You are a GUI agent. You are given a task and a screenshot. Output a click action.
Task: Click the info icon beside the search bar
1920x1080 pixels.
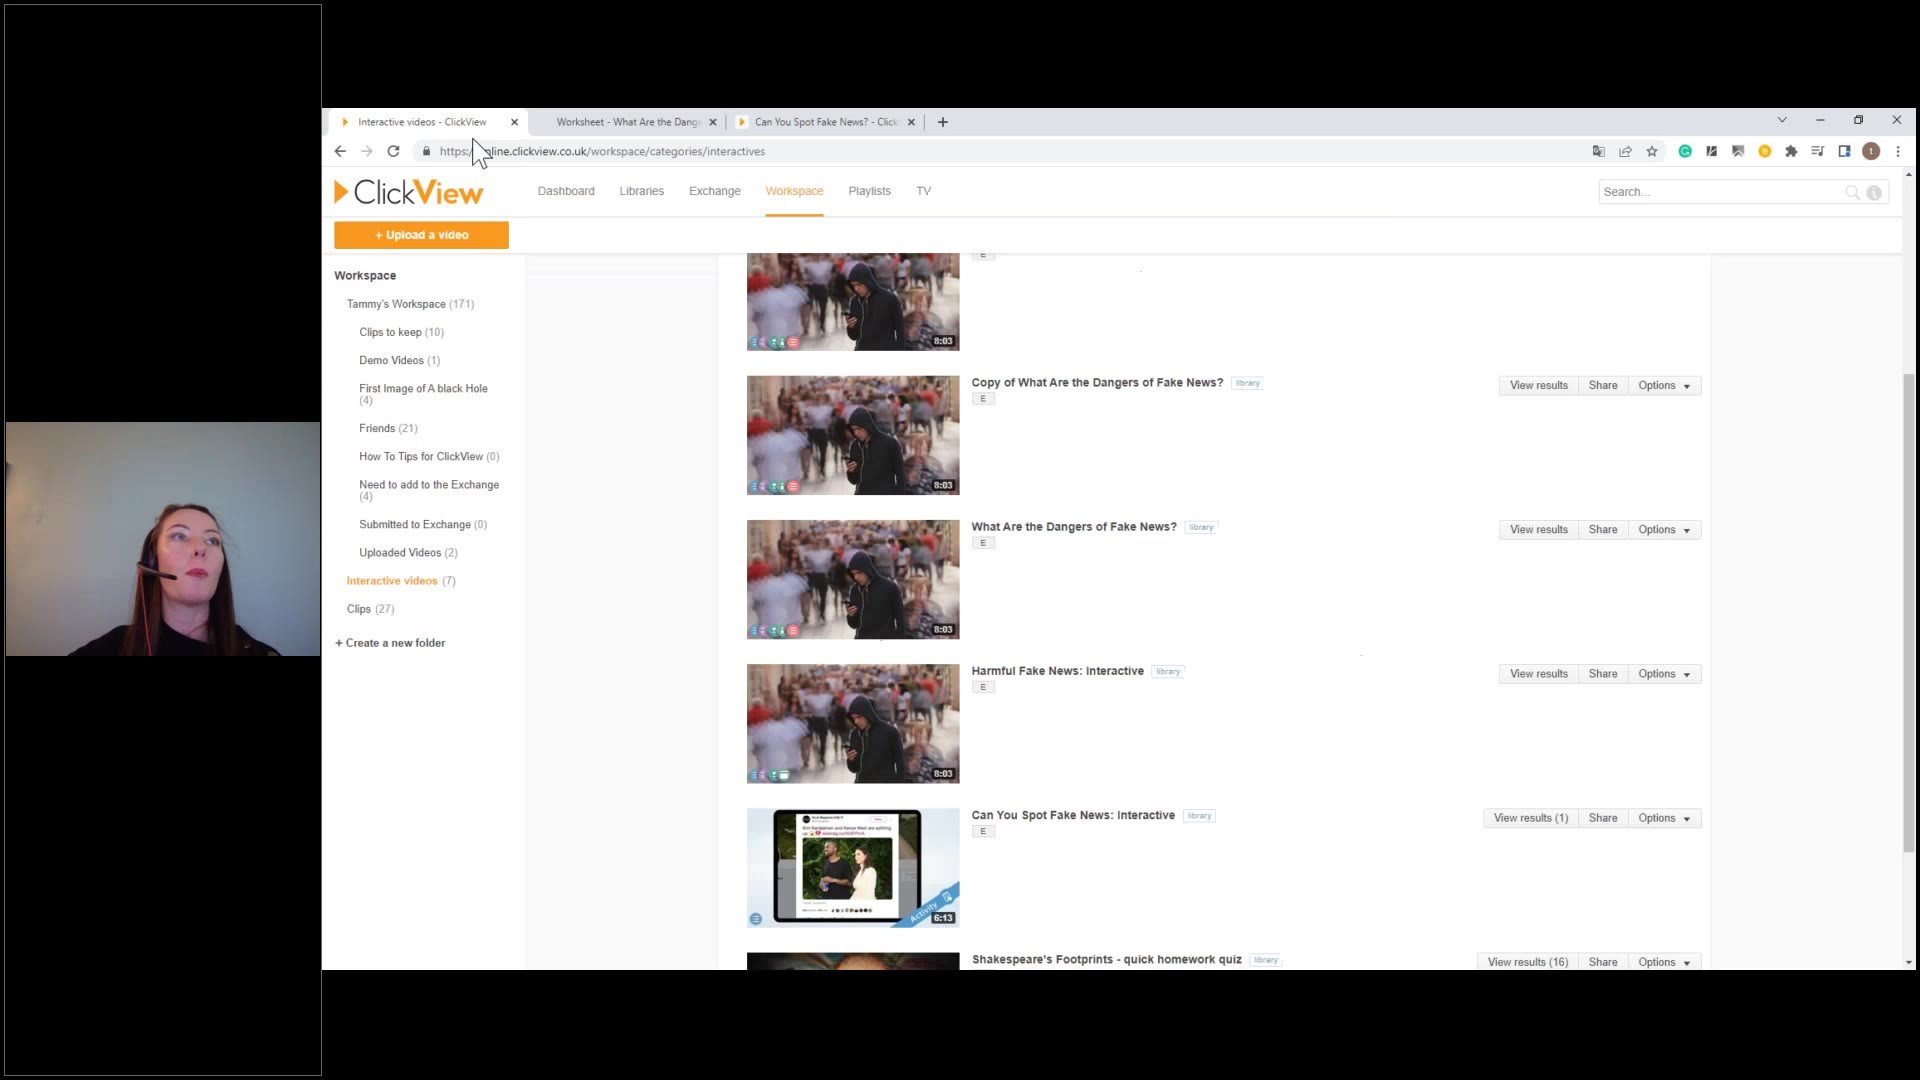[1875, 192]
